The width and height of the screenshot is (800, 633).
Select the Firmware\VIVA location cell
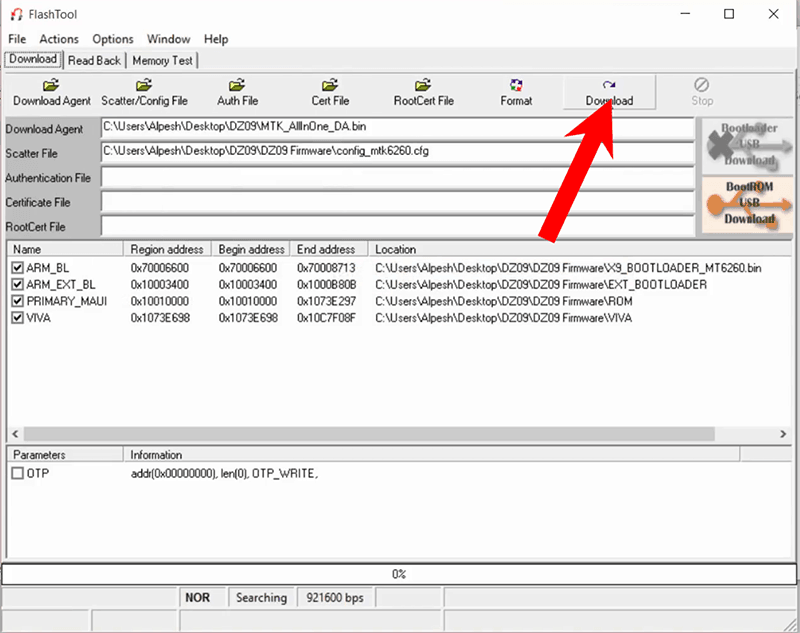pyautogui.click(x=504, y=318)
